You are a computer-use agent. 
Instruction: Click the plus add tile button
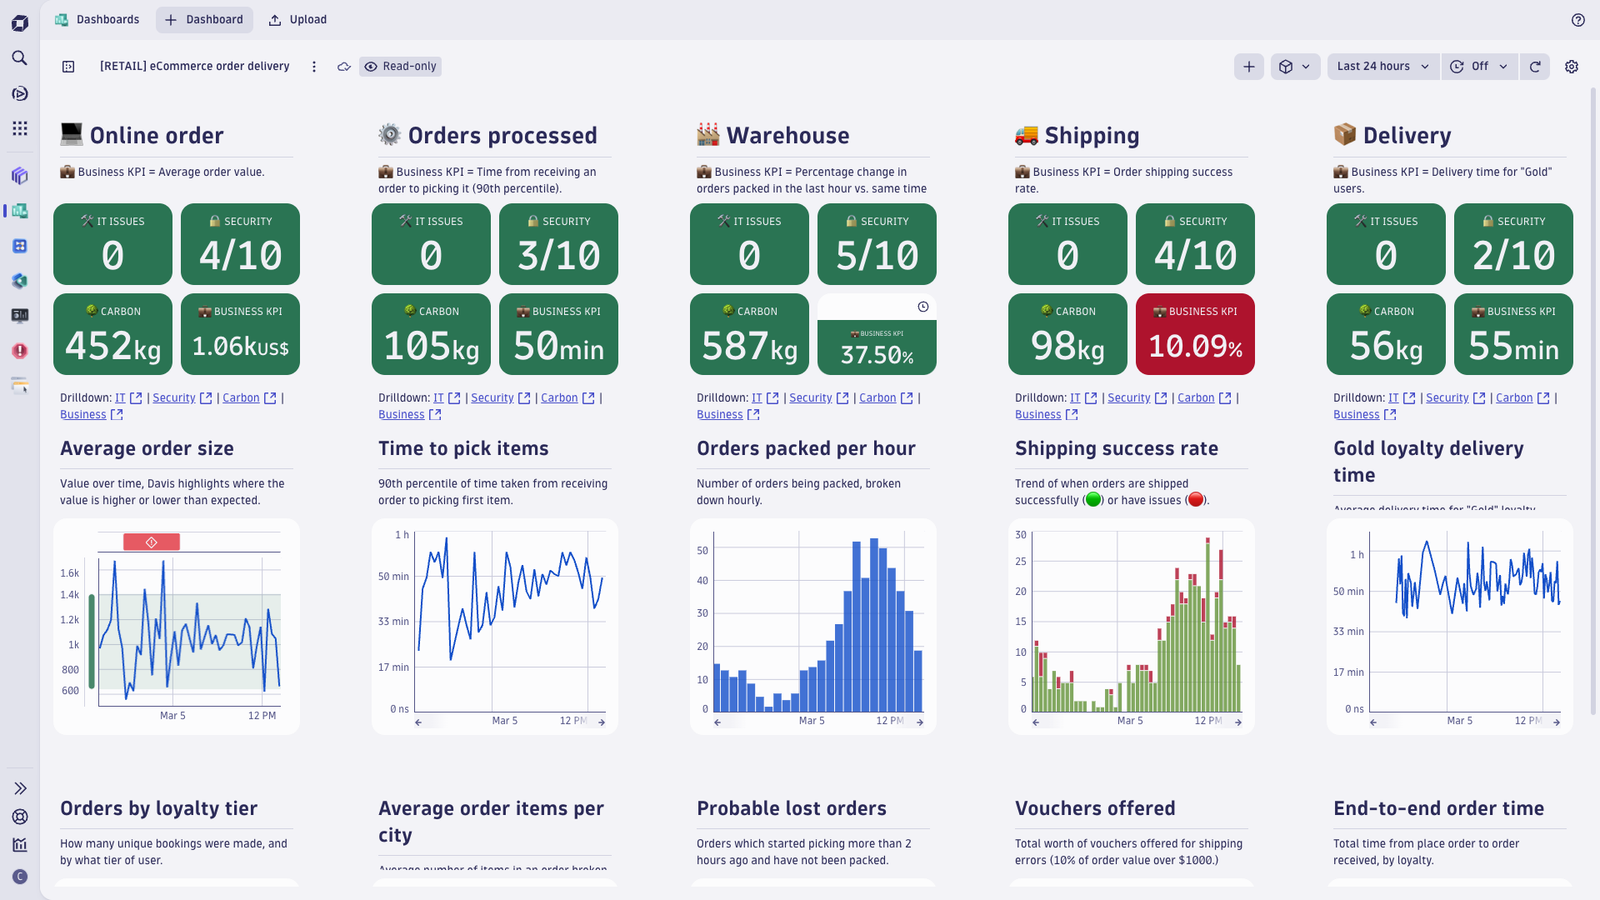coord(1249,67)
